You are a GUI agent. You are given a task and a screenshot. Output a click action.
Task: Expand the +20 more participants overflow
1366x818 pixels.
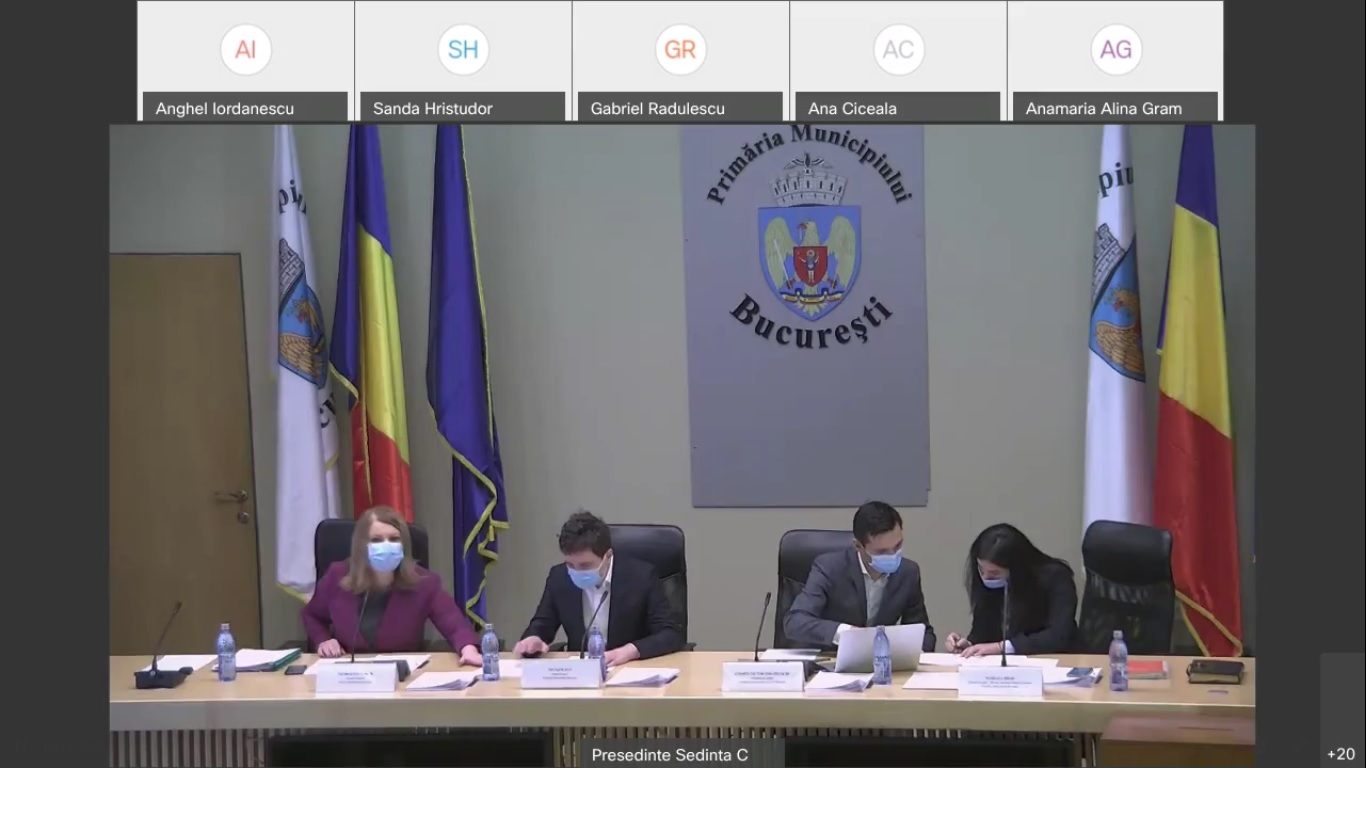coord(1340,754)
